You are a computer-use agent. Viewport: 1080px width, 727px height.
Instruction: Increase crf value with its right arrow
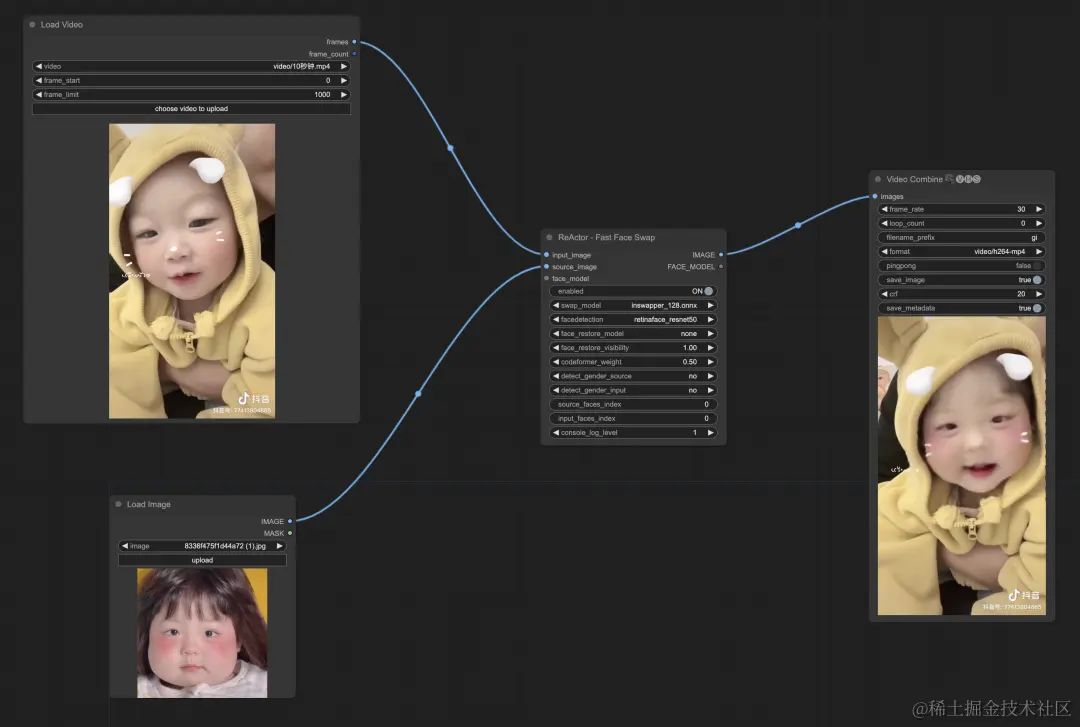coord(1039,294)
